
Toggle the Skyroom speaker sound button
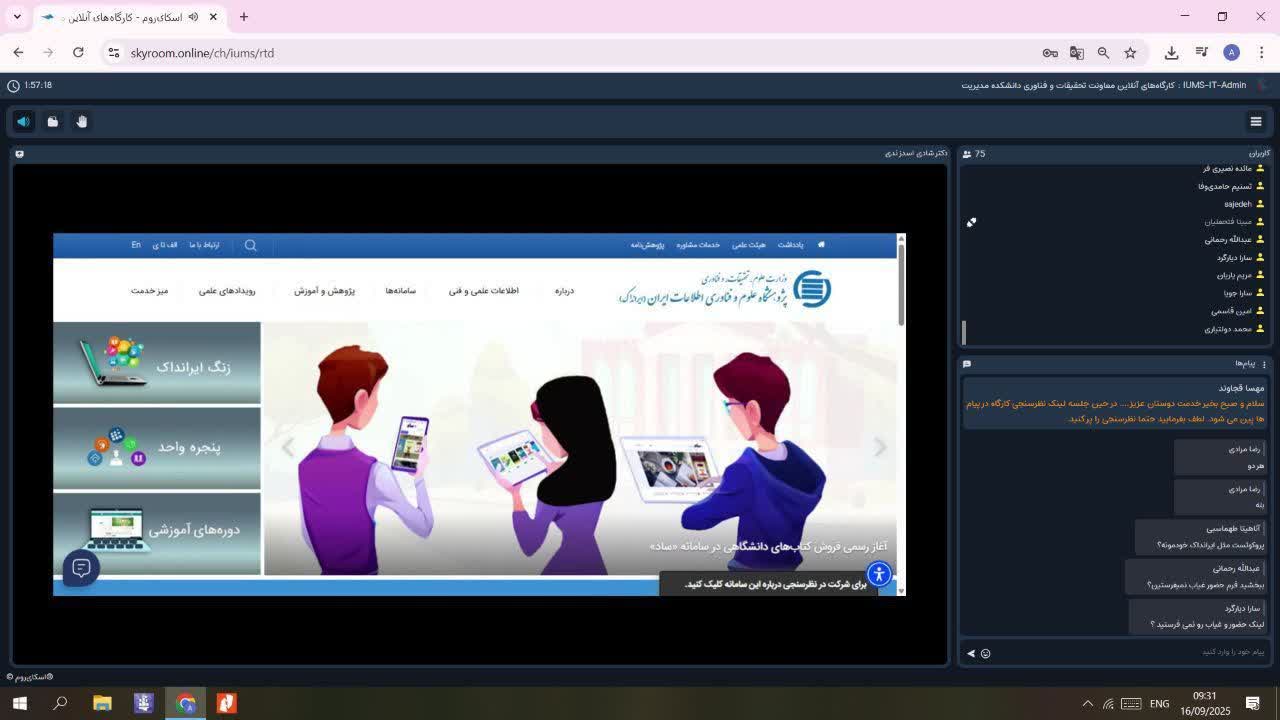click(23, 121)
